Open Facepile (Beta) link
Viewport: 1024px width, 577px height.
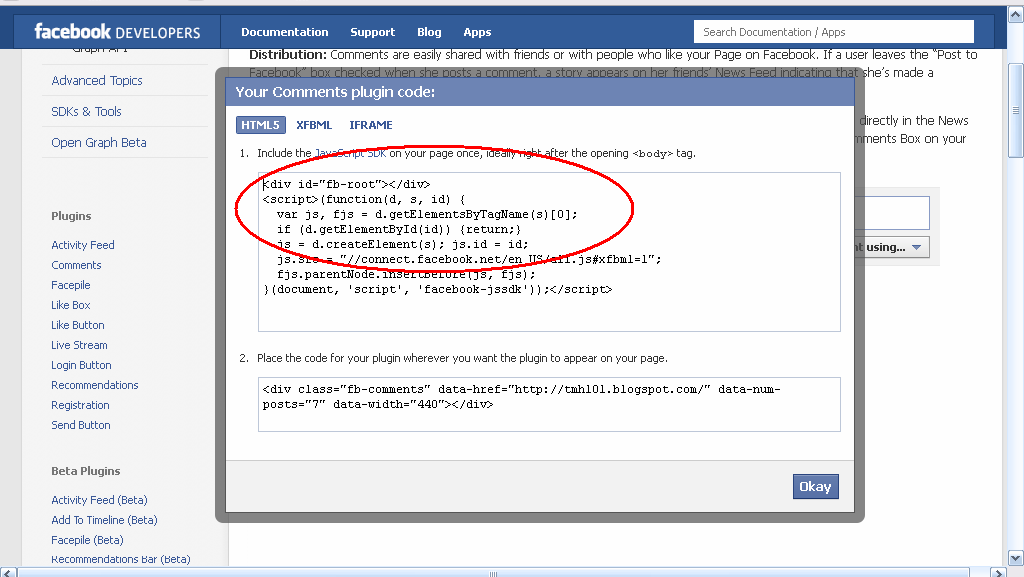click(x=88, y=540)
